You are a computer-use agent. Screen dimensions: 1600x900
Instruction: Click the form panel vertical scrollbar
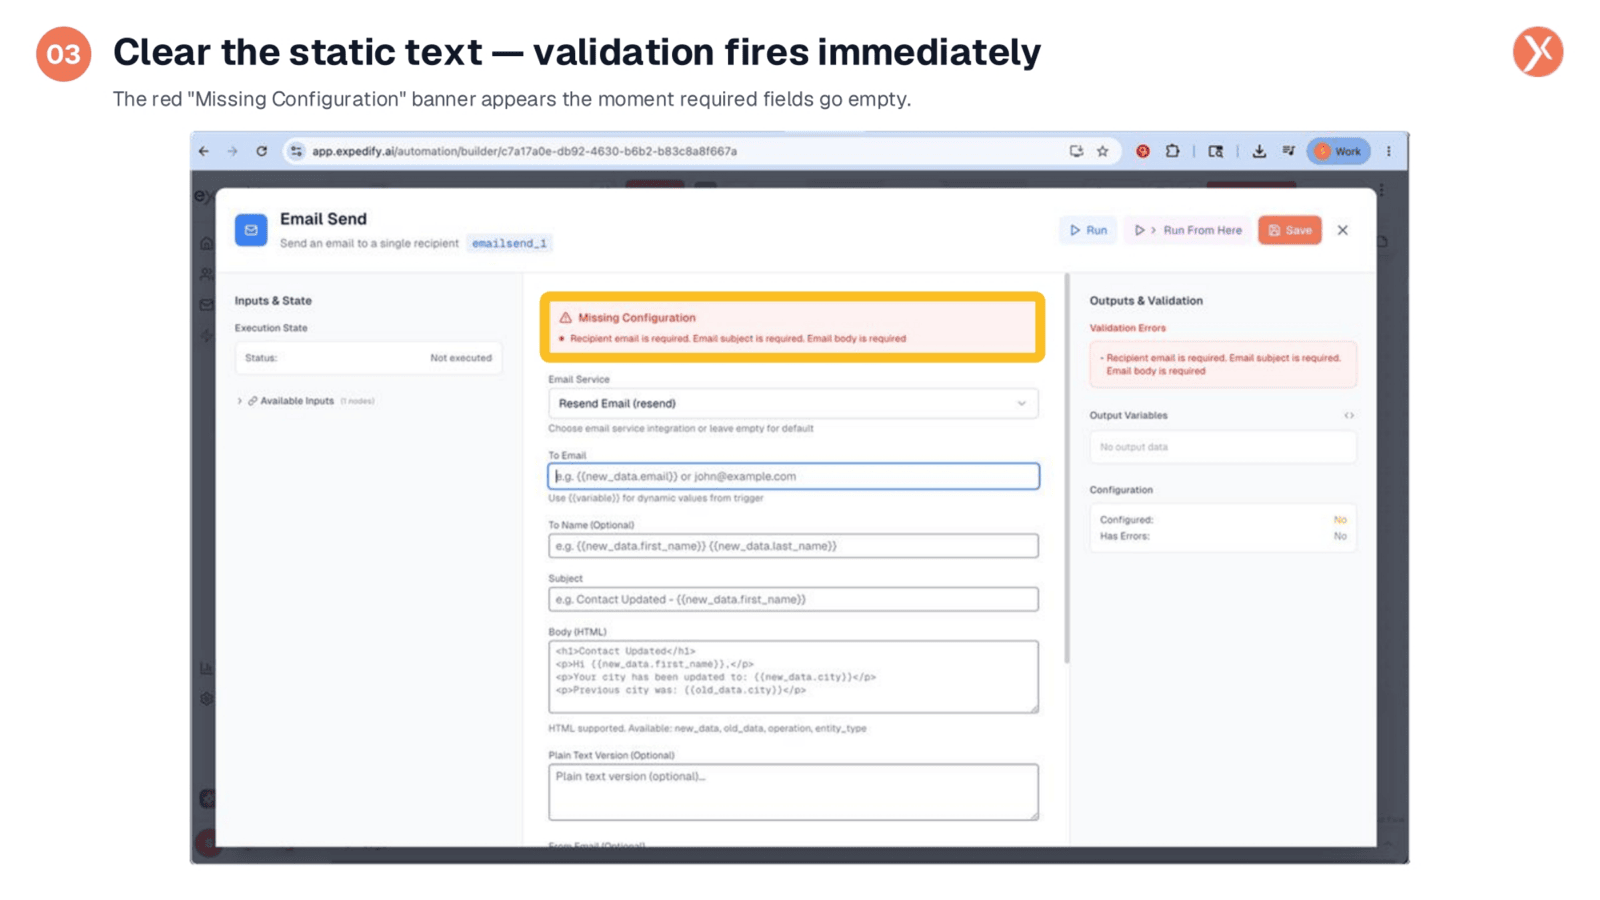click(x=1066, y=468)
